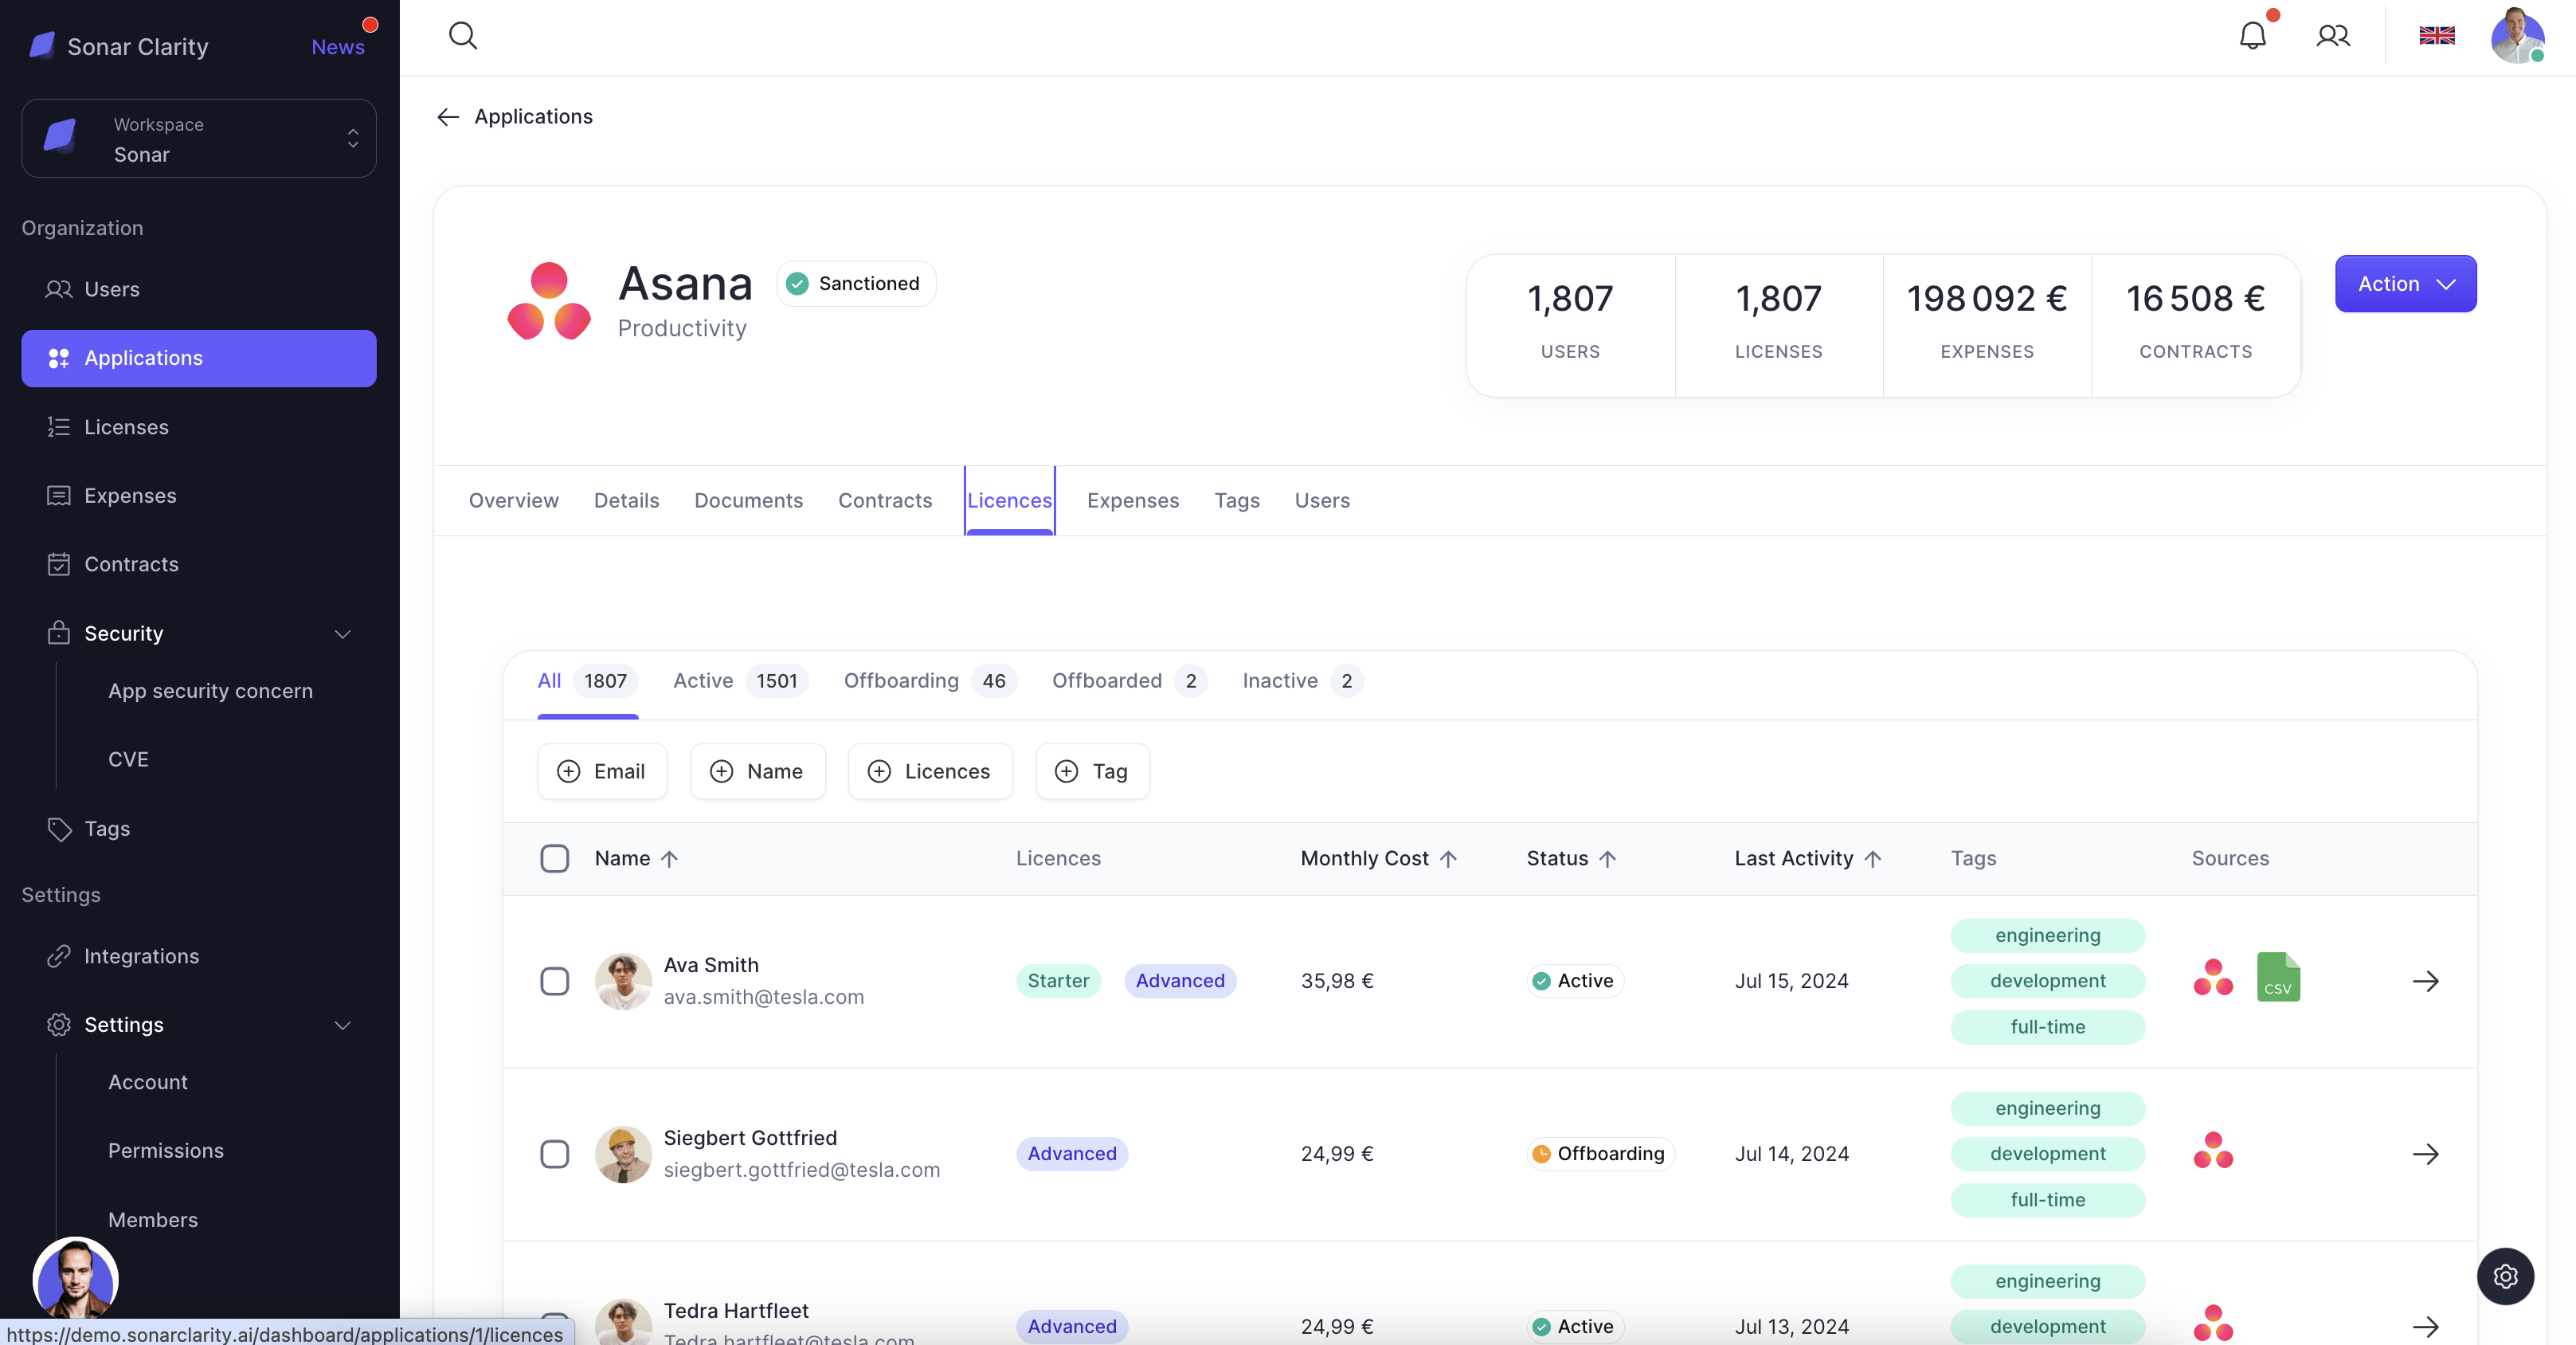Switch to the Contracts tab
The height and width of the screenshot is (1345, 2576).
click(885, 501)
